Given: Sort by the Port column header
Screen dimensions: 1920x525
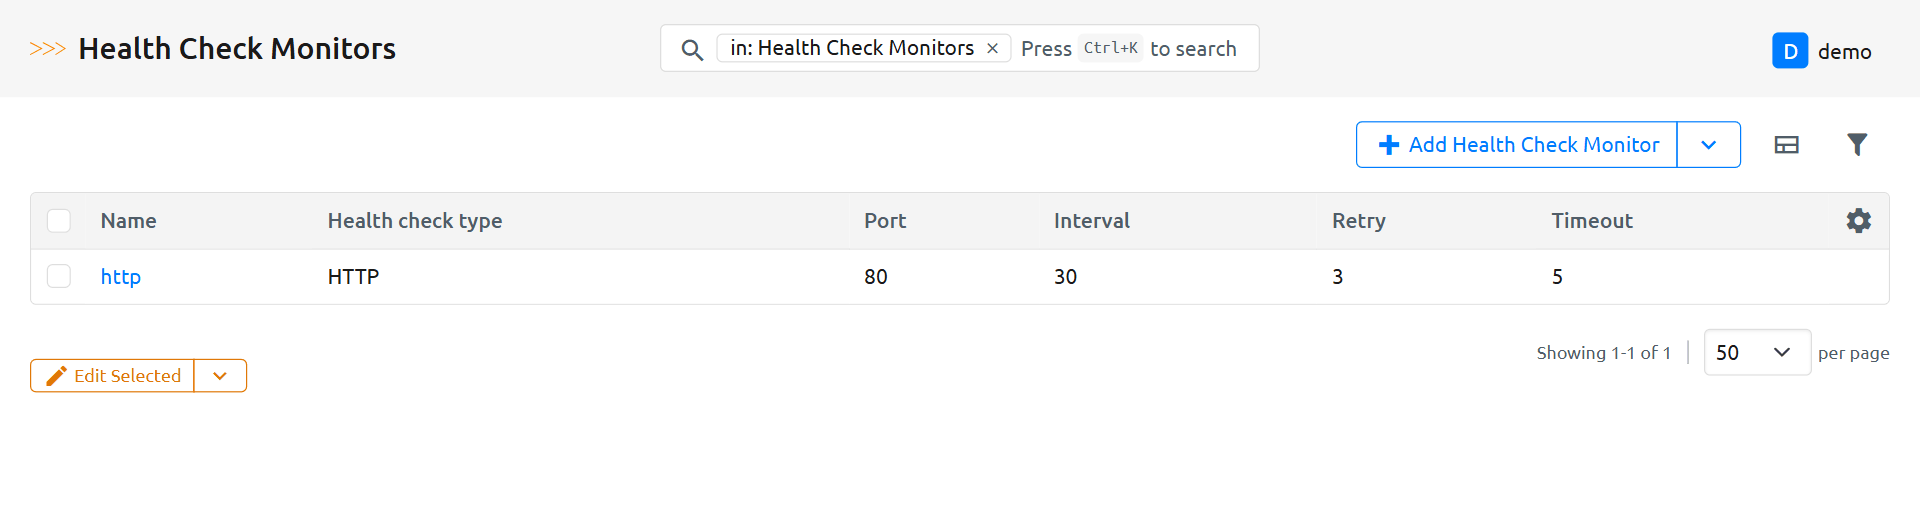Looking at the screenshot, I should click(x=884, y=221).
